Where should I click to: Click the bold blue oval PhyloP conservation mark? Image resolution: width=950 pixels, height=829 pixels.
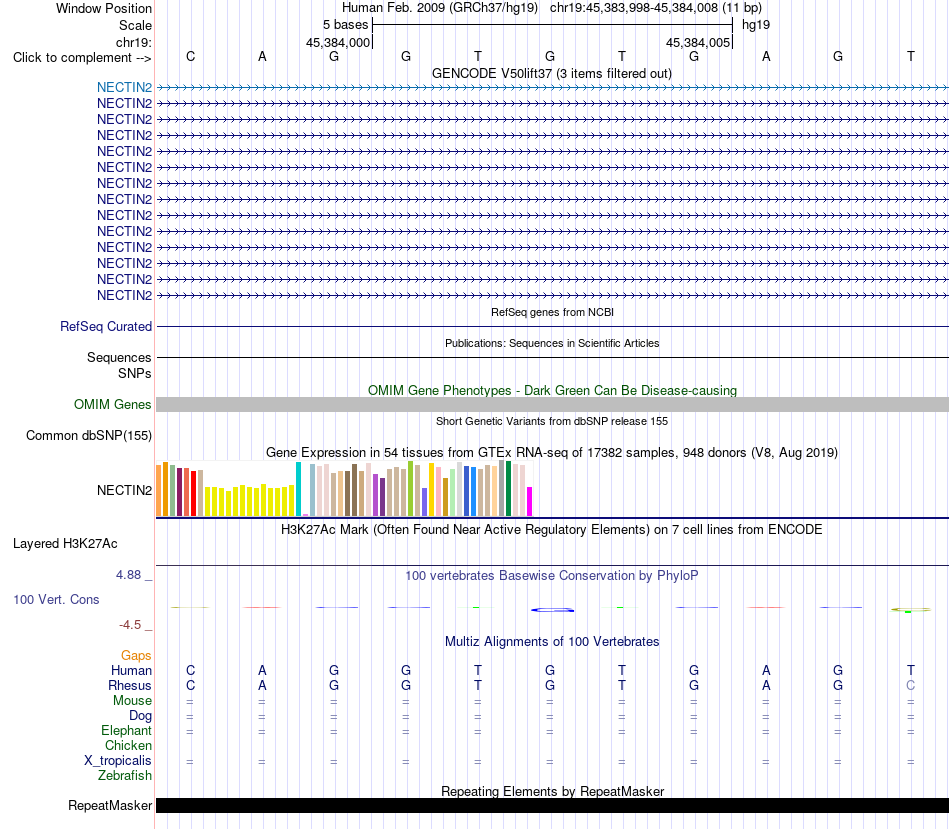click(x=553, y=610)
